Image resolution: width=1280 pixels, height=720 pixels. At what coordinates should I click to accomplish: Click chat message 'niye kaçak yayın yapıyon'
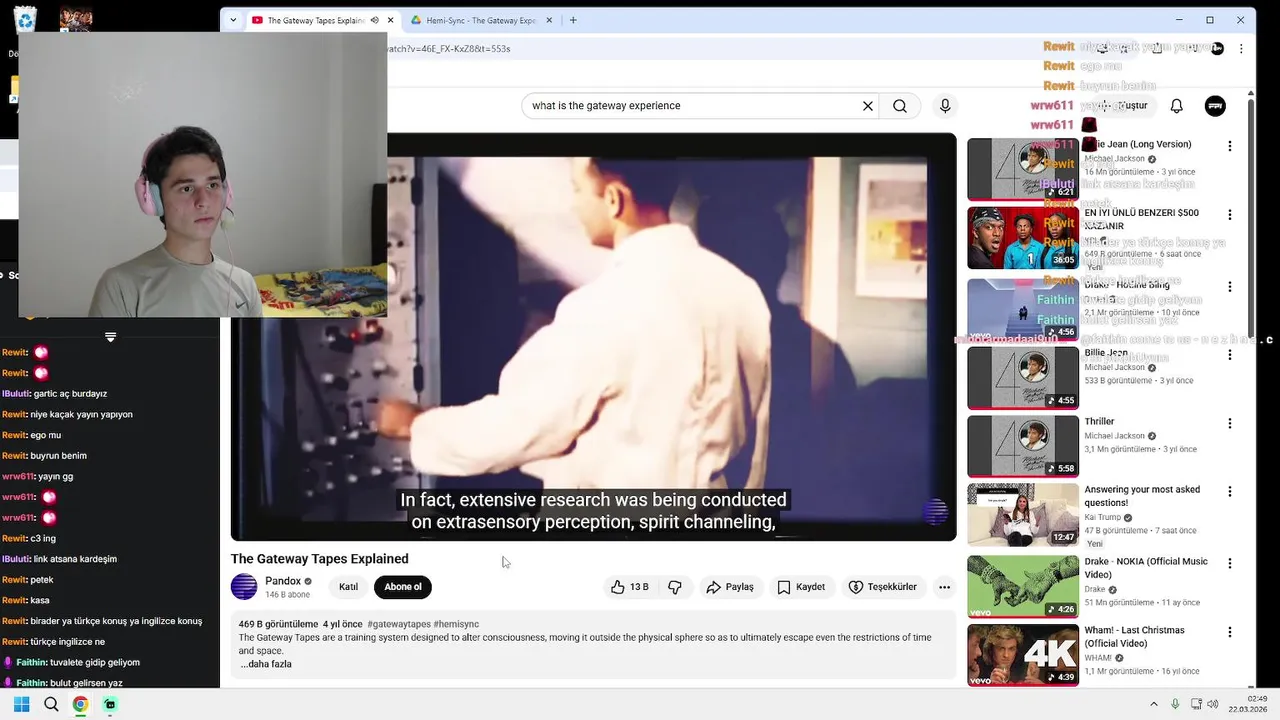click(x=82, y=414)
